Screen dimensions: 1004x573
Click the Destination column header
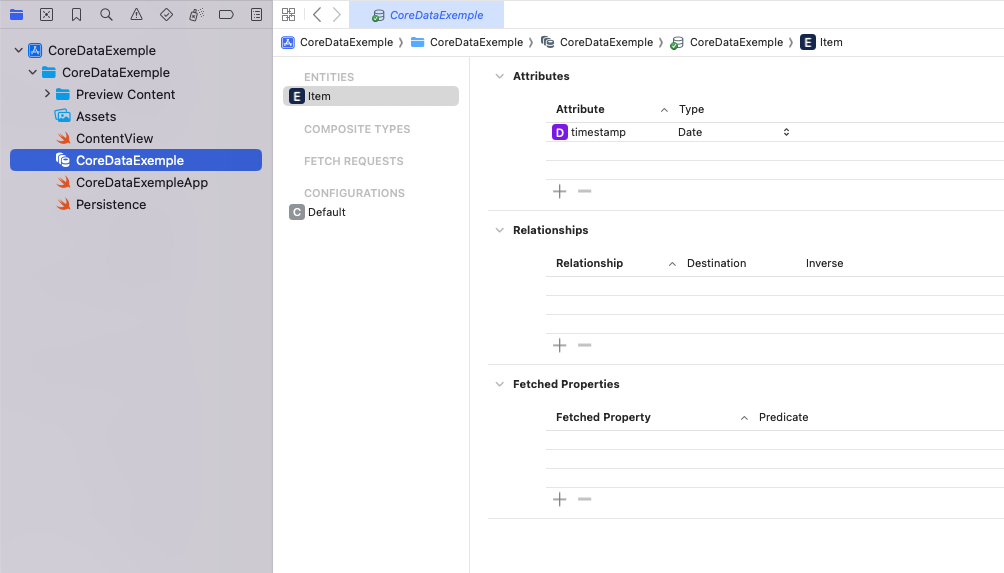[x=717, y=263]
